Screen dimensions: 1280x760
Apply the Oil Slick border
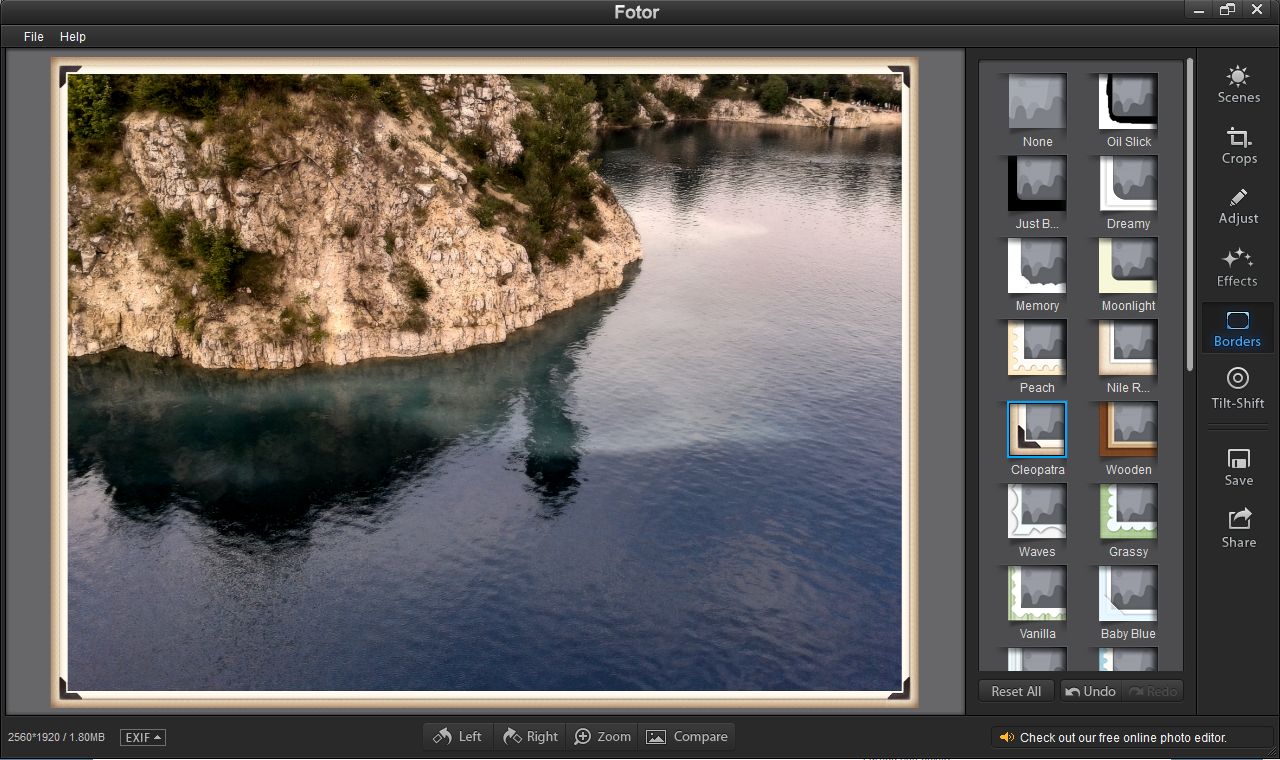[1128, 102]
